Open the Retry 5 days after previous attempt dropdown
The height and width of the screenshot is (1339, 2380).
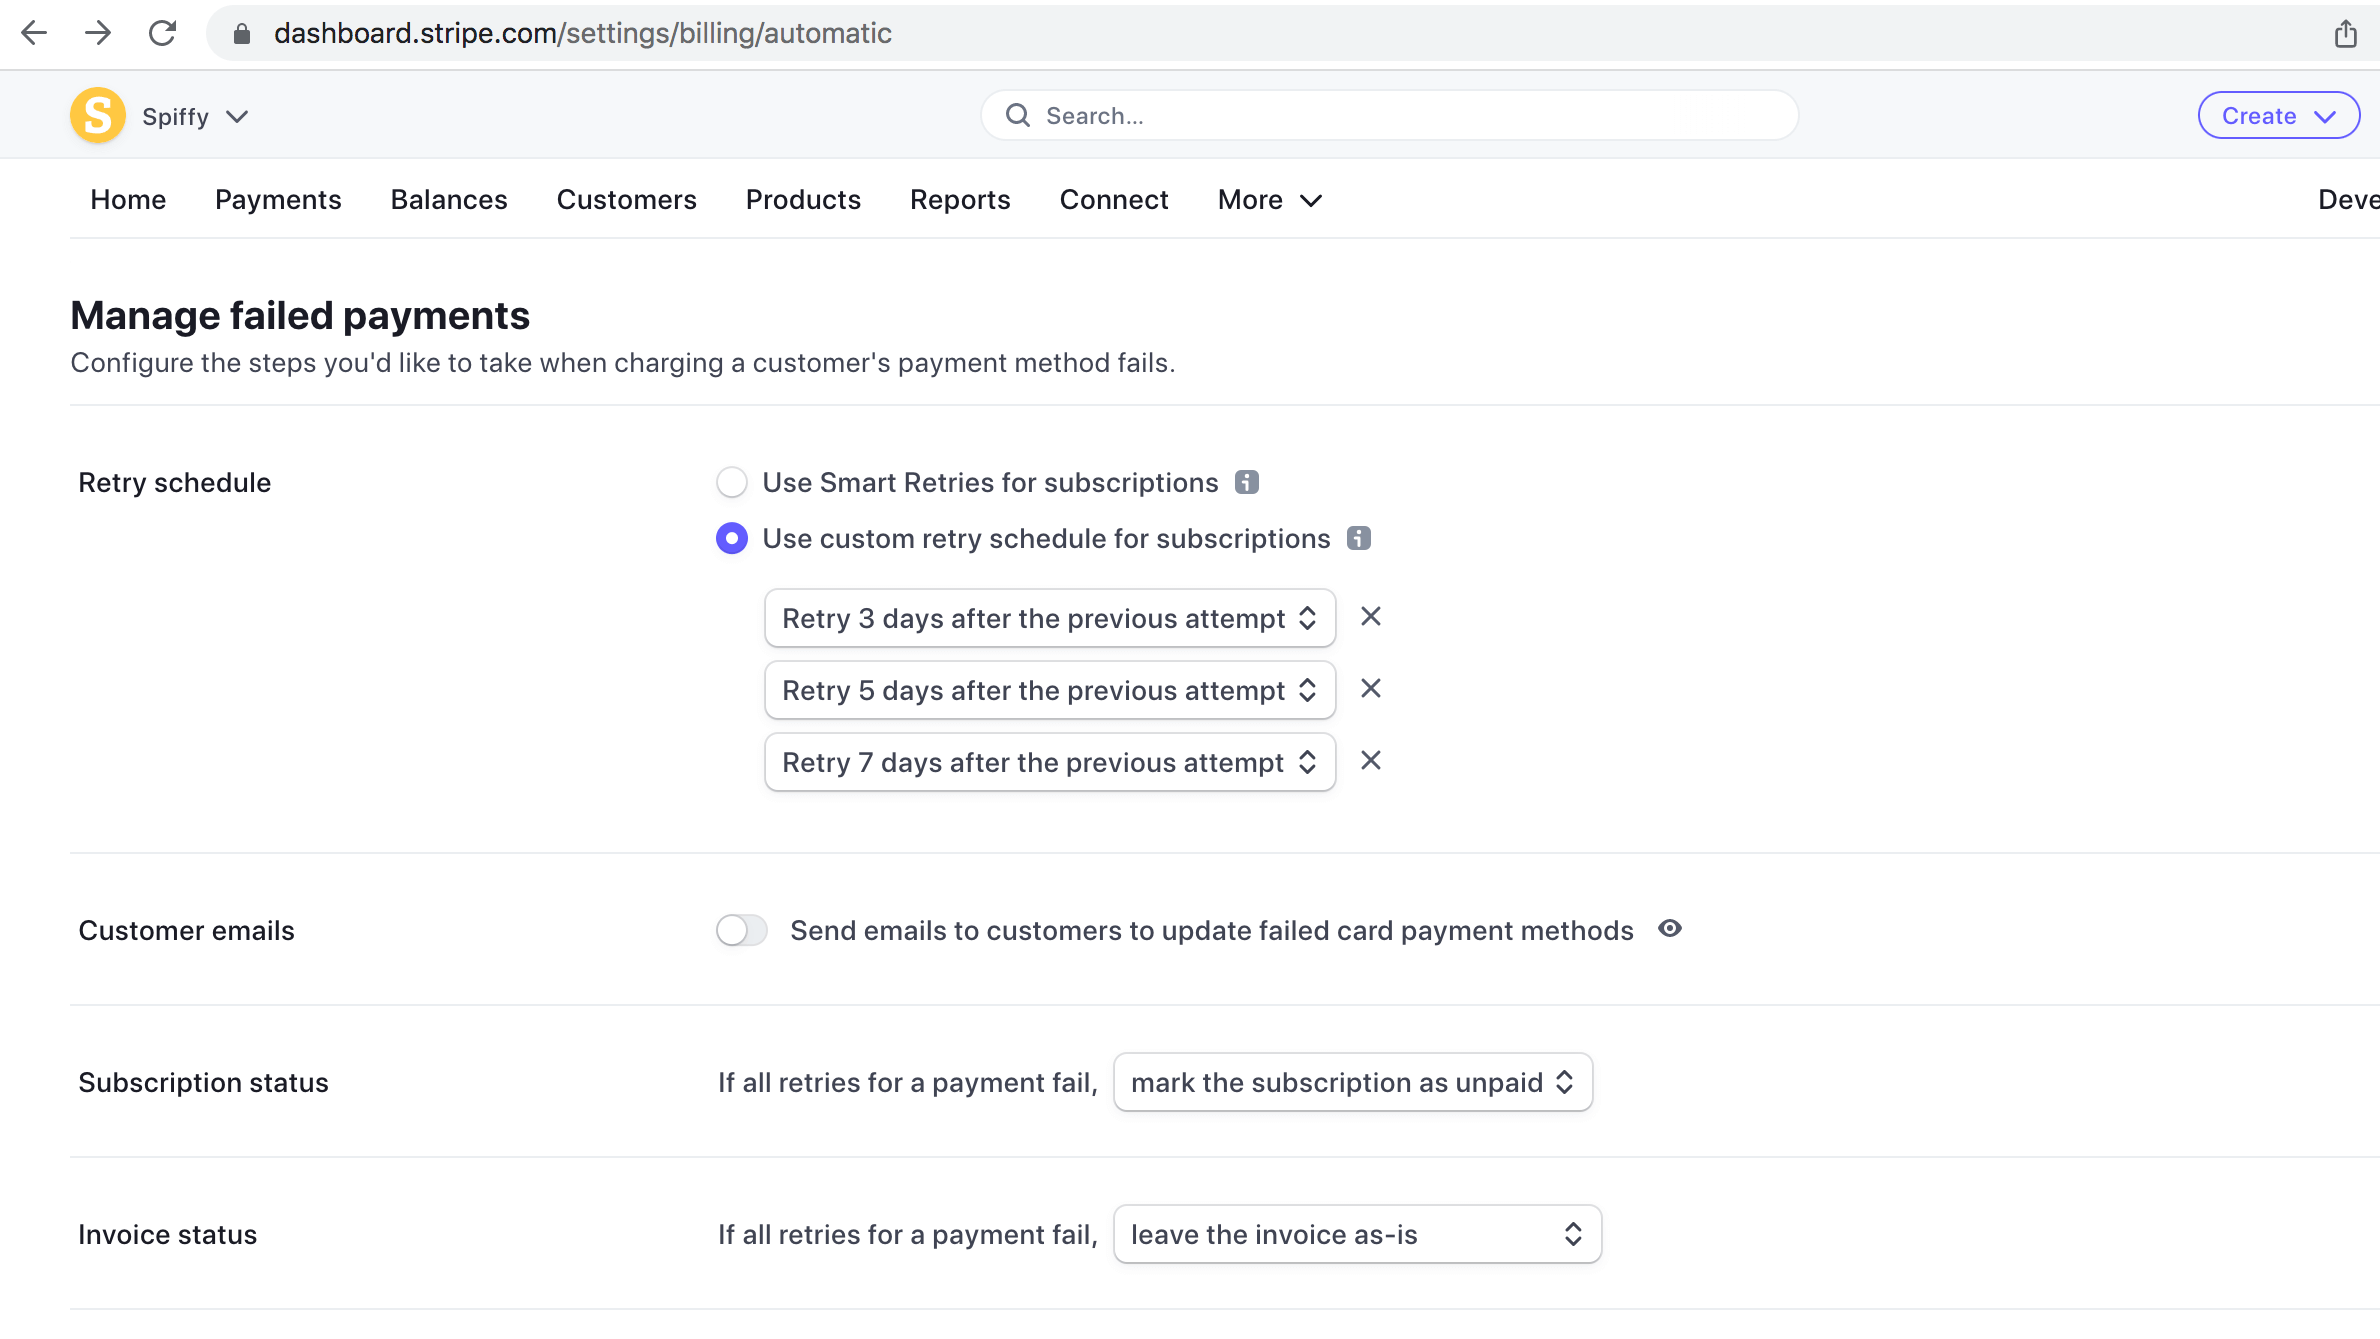click(1050, 690)
